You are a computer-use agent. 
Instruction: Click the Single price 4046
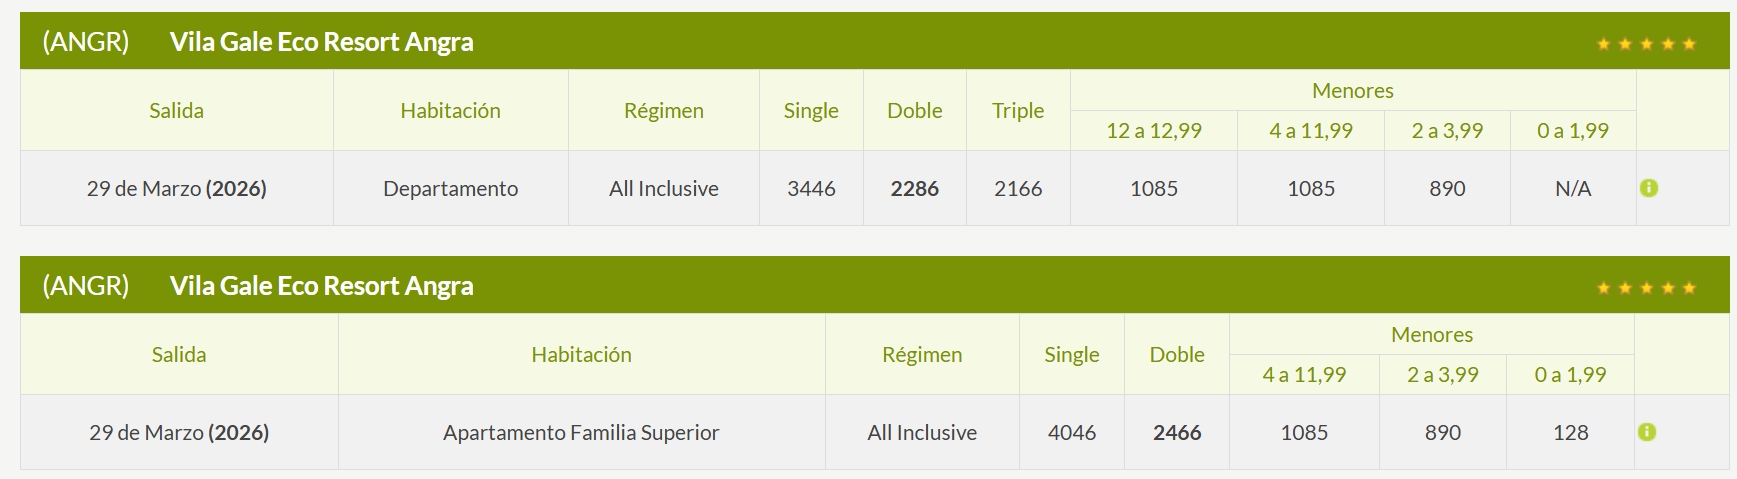[x=1071, y=432]
